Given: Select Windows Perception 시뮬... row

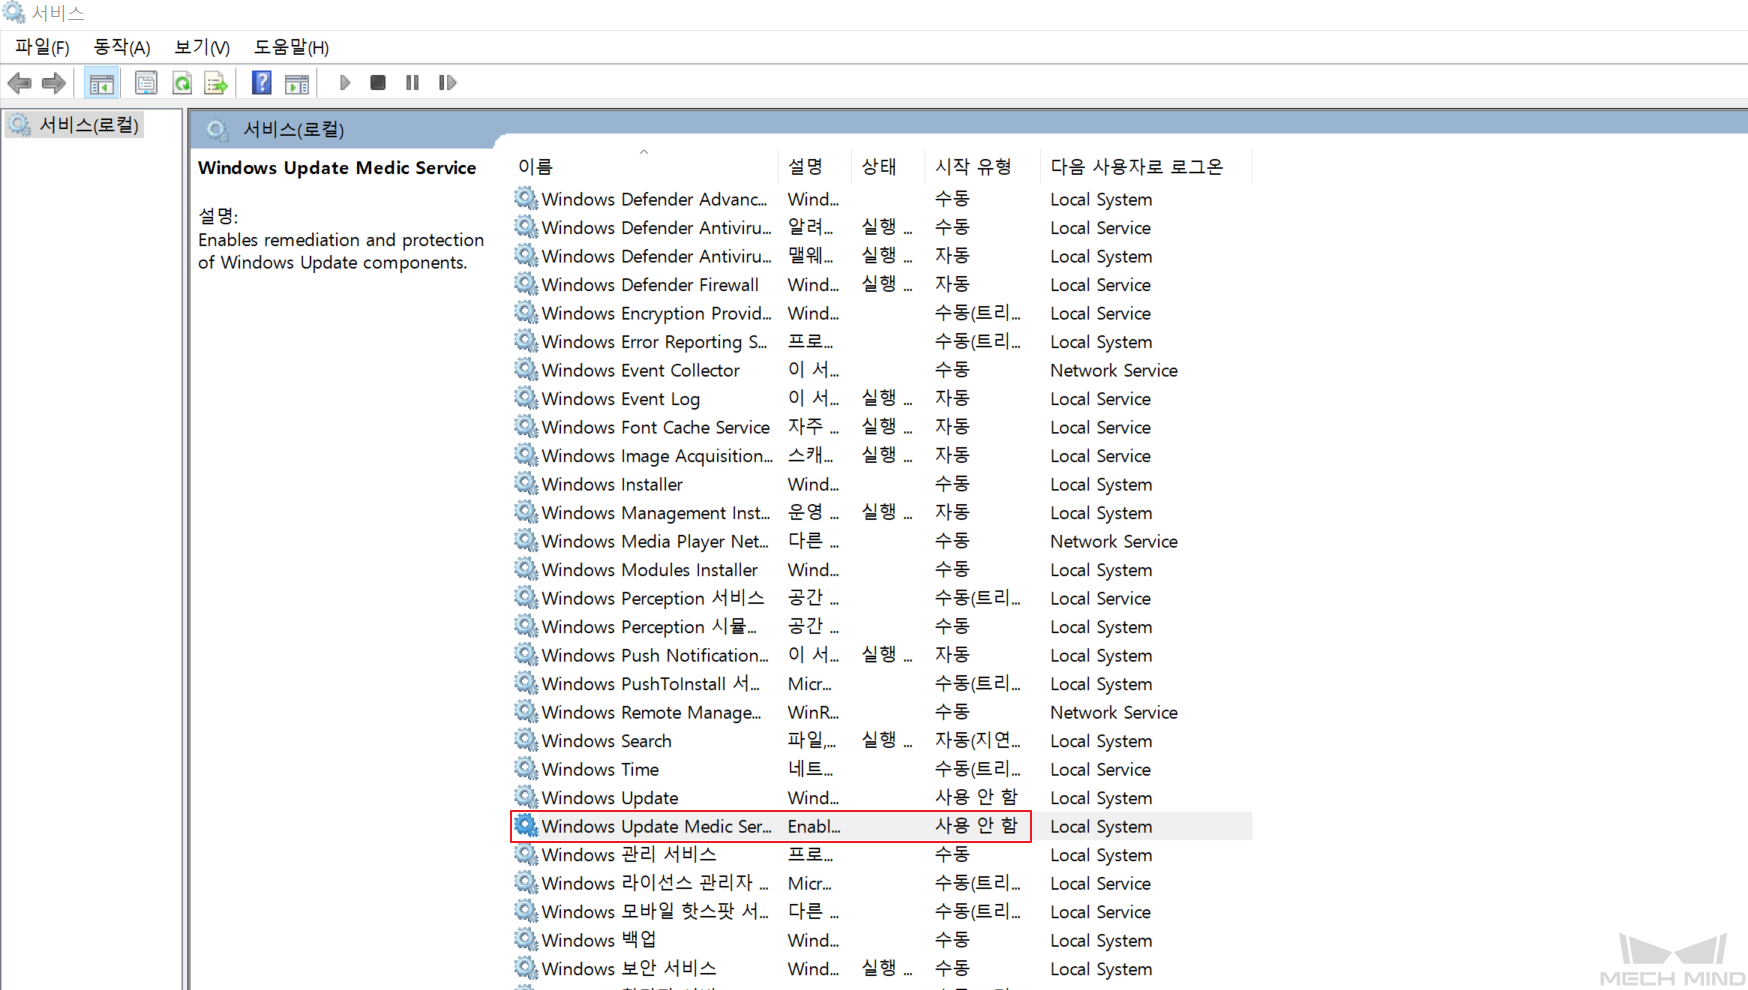Looking at the screenshot, I should [881, 626].
